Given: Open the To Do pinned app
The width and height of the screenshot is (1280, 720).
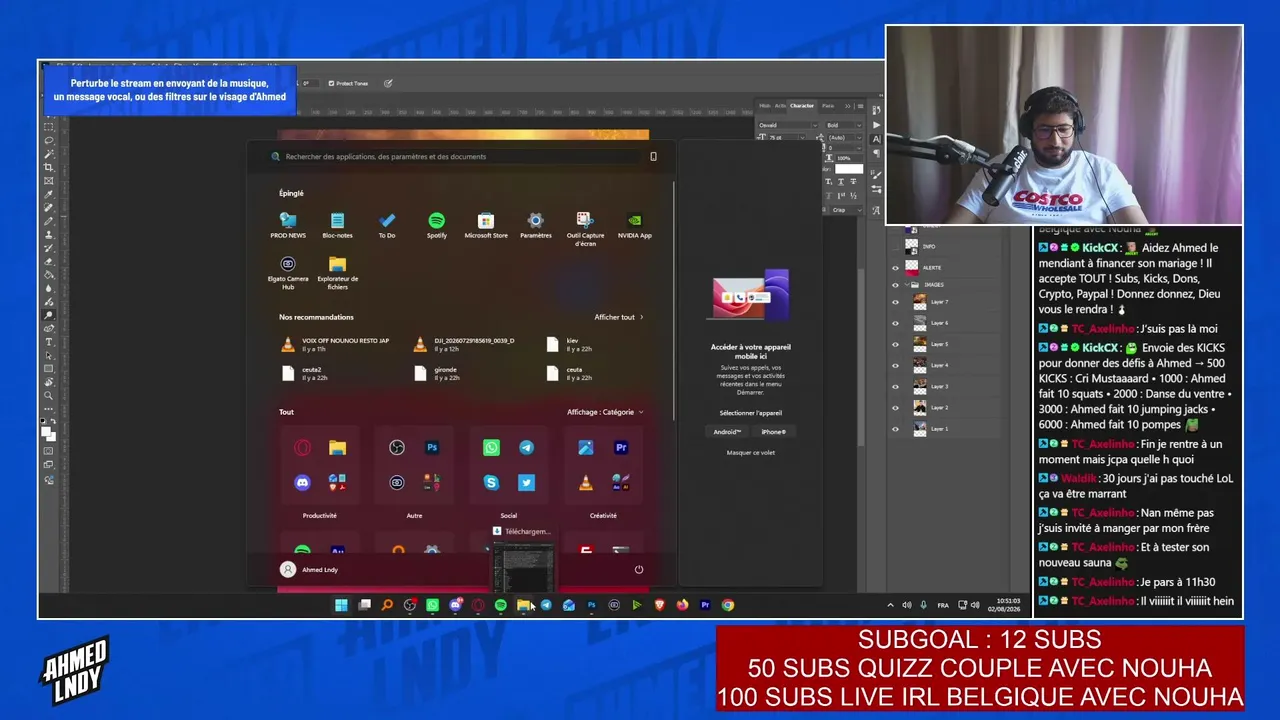Looking at the screenshot, I should pos(387,225).
